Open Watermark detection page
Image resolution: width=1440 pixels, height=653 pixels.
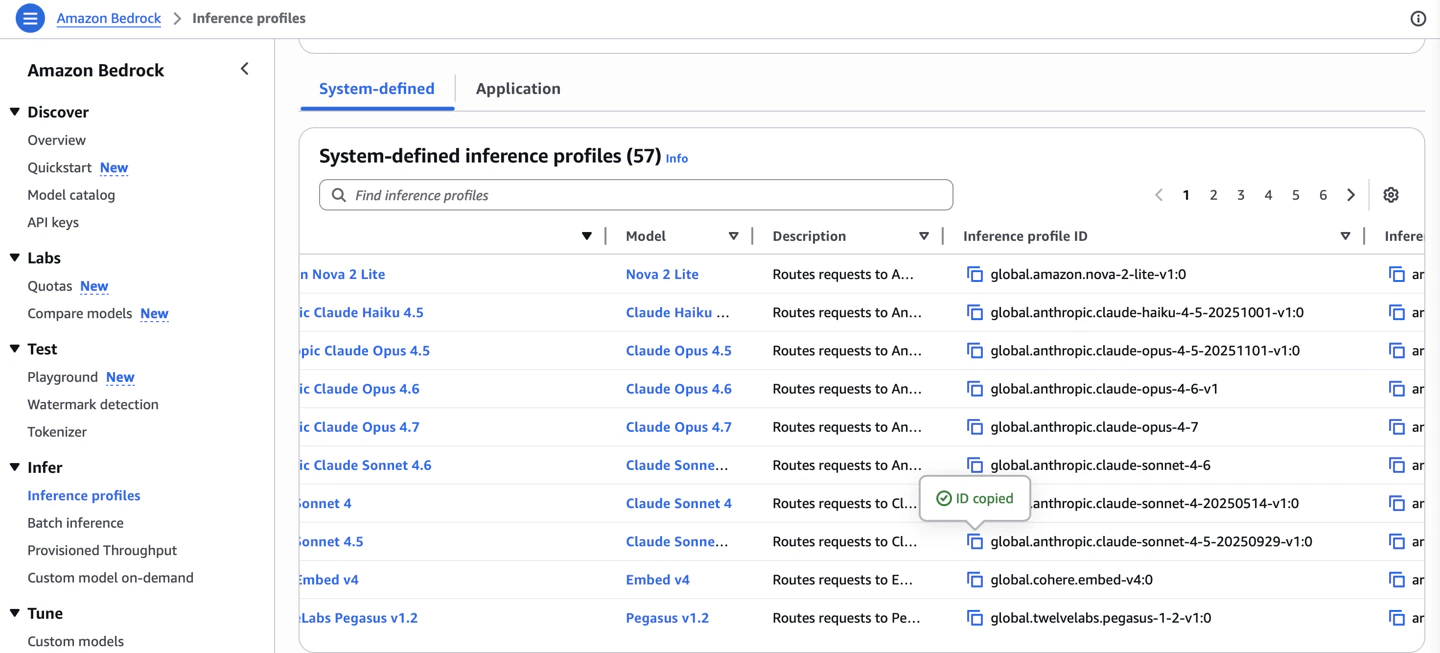(x=93, y=404)
